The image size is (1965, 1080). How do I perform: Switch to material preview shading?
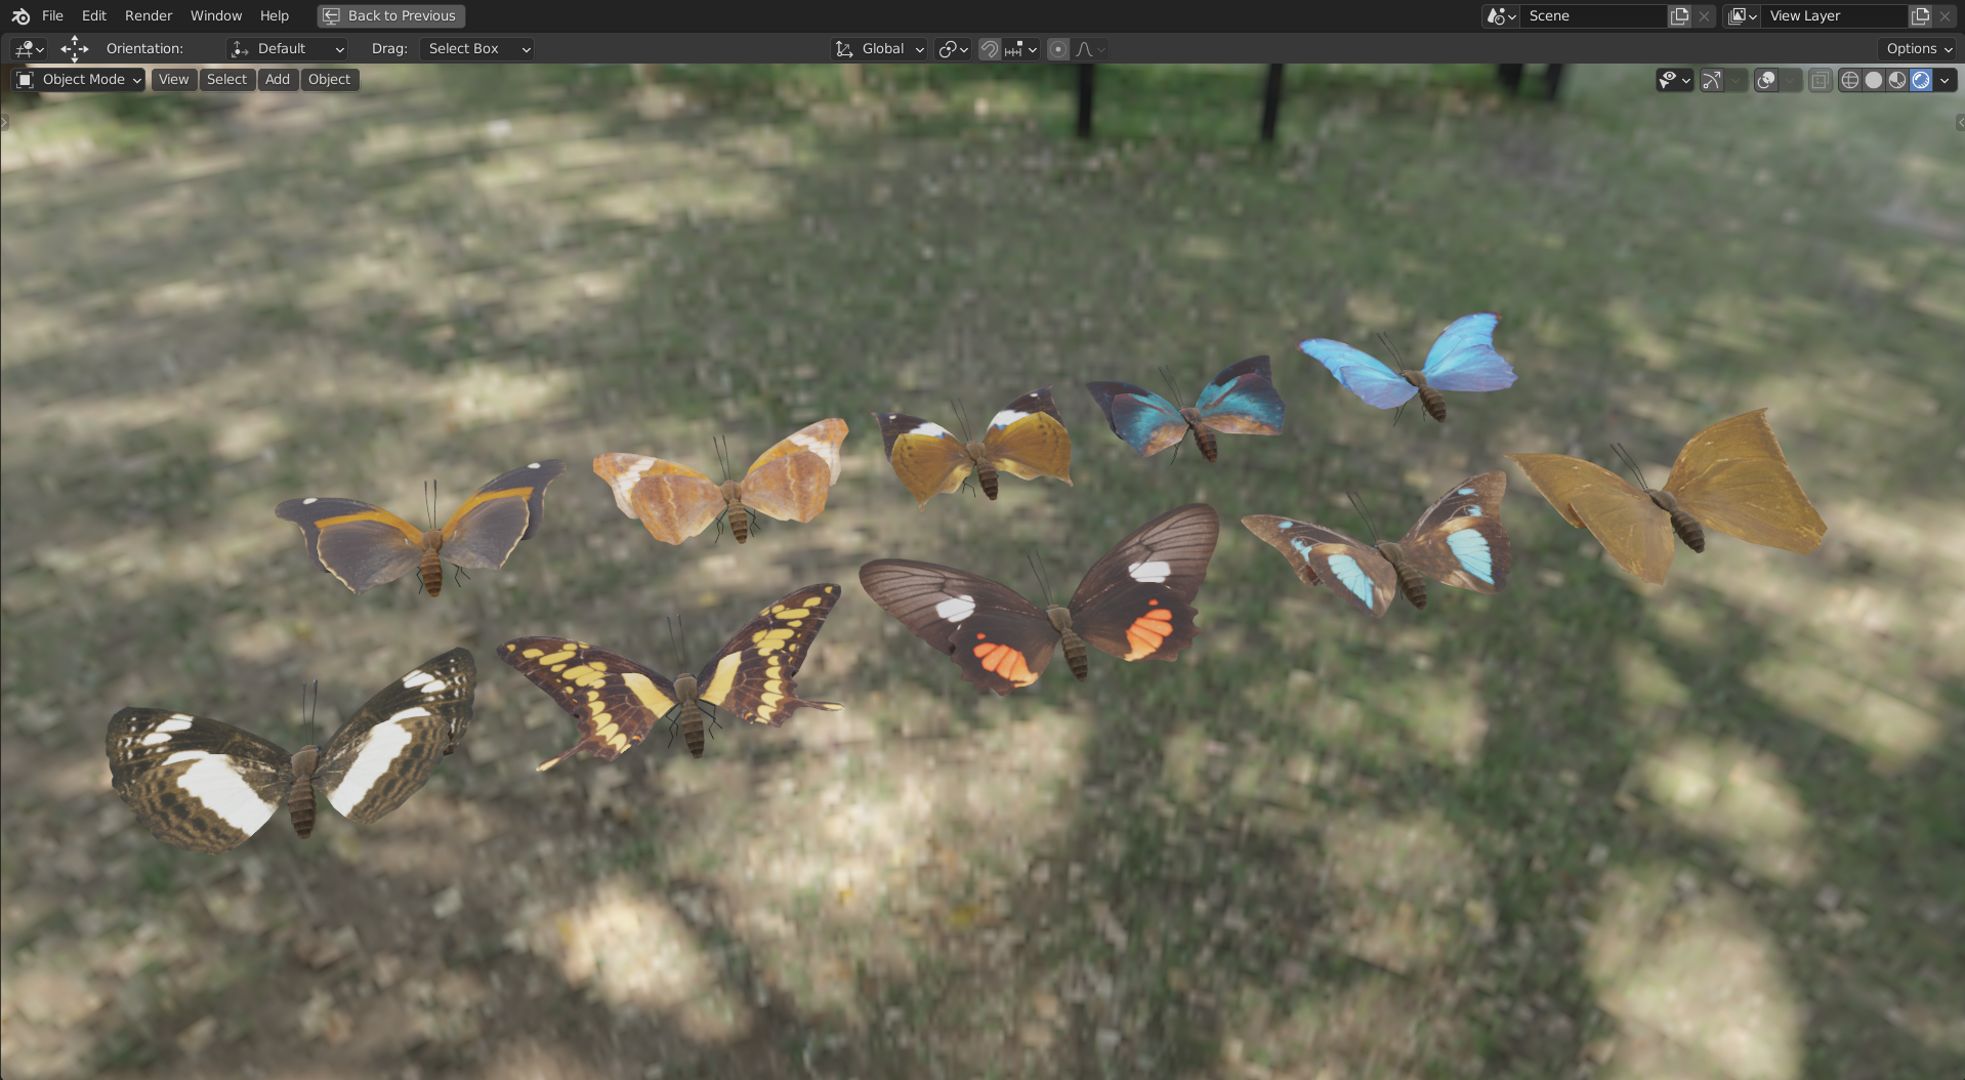(1897, 80)
